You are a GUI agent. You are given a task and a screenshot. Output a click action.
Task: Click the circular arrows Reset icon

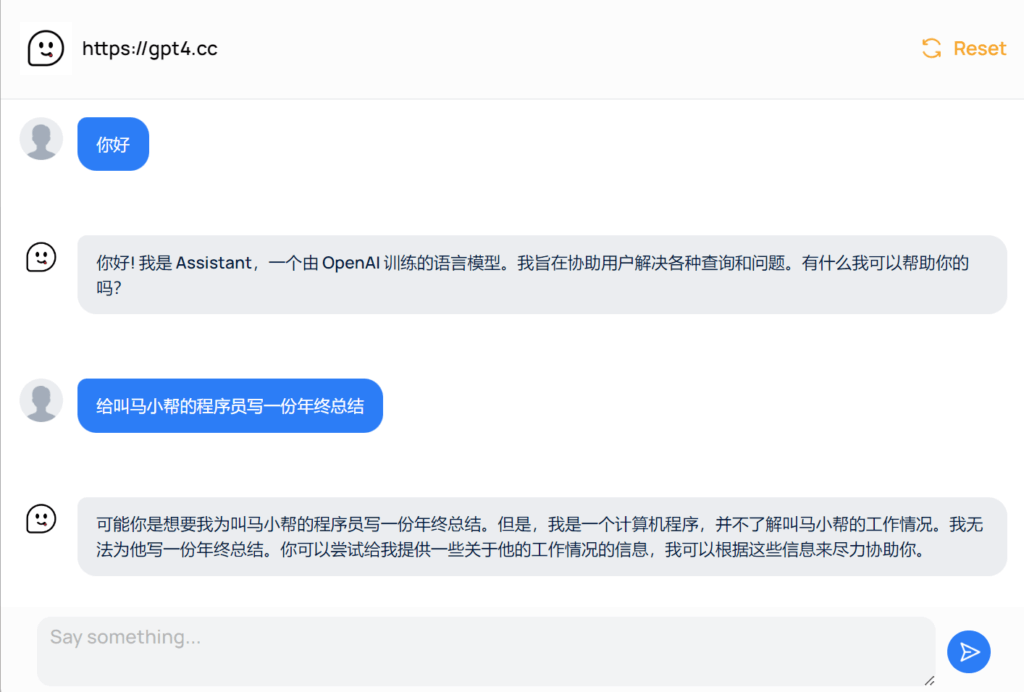click(931, 48)
